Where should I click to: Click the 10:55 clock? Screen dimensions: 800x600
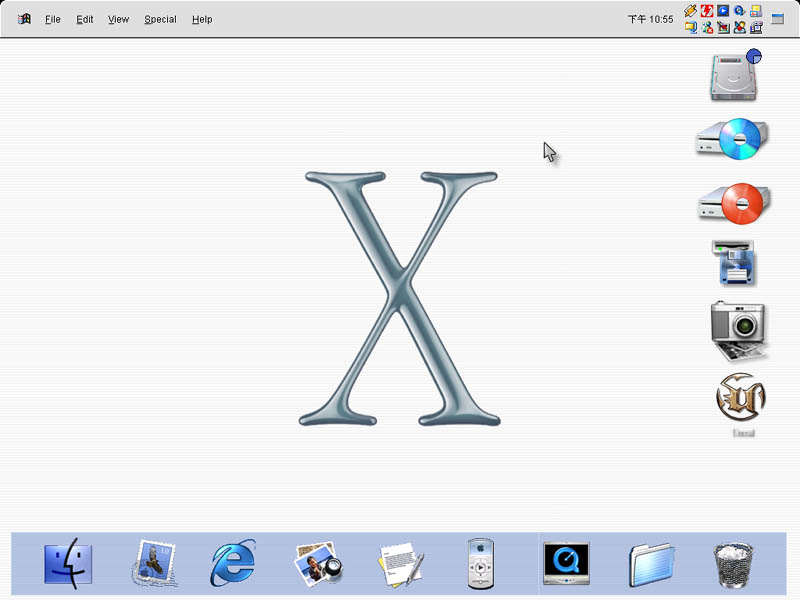(651, 19)
